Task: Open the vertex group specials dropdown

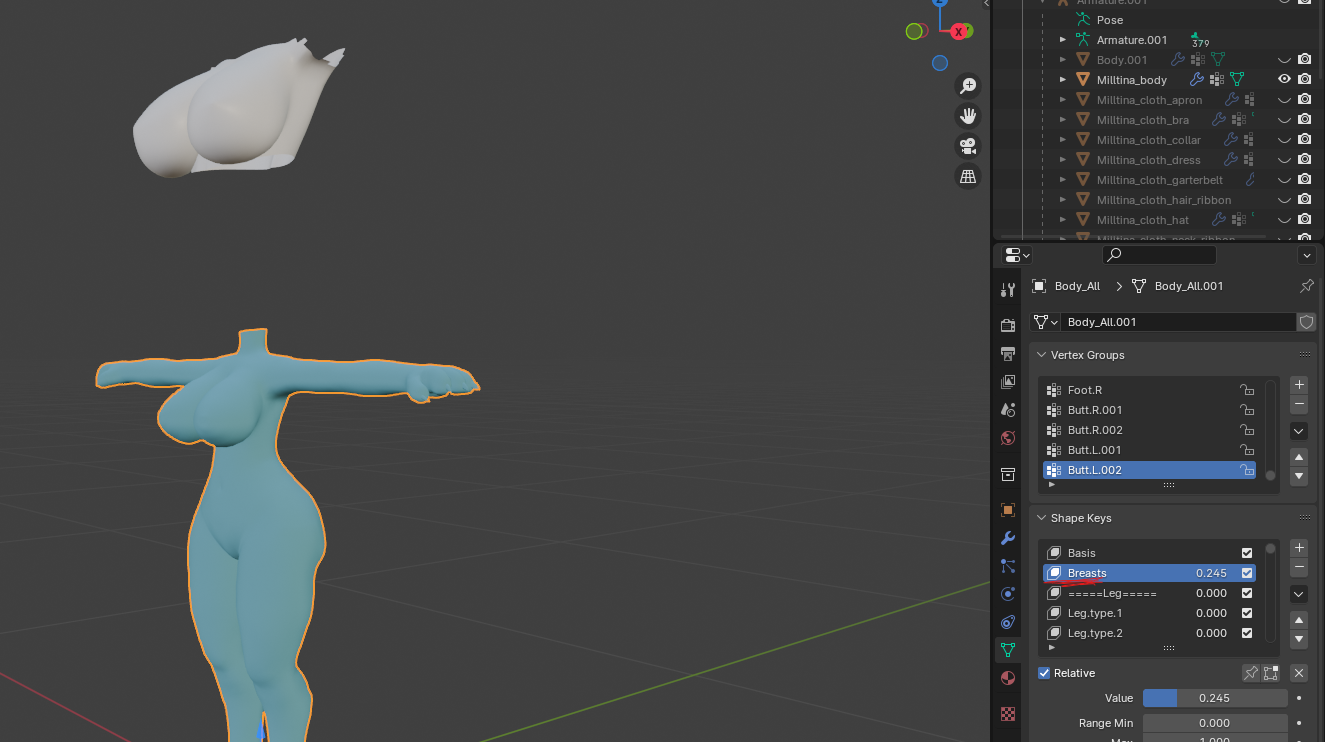Action: point(1299,431)
